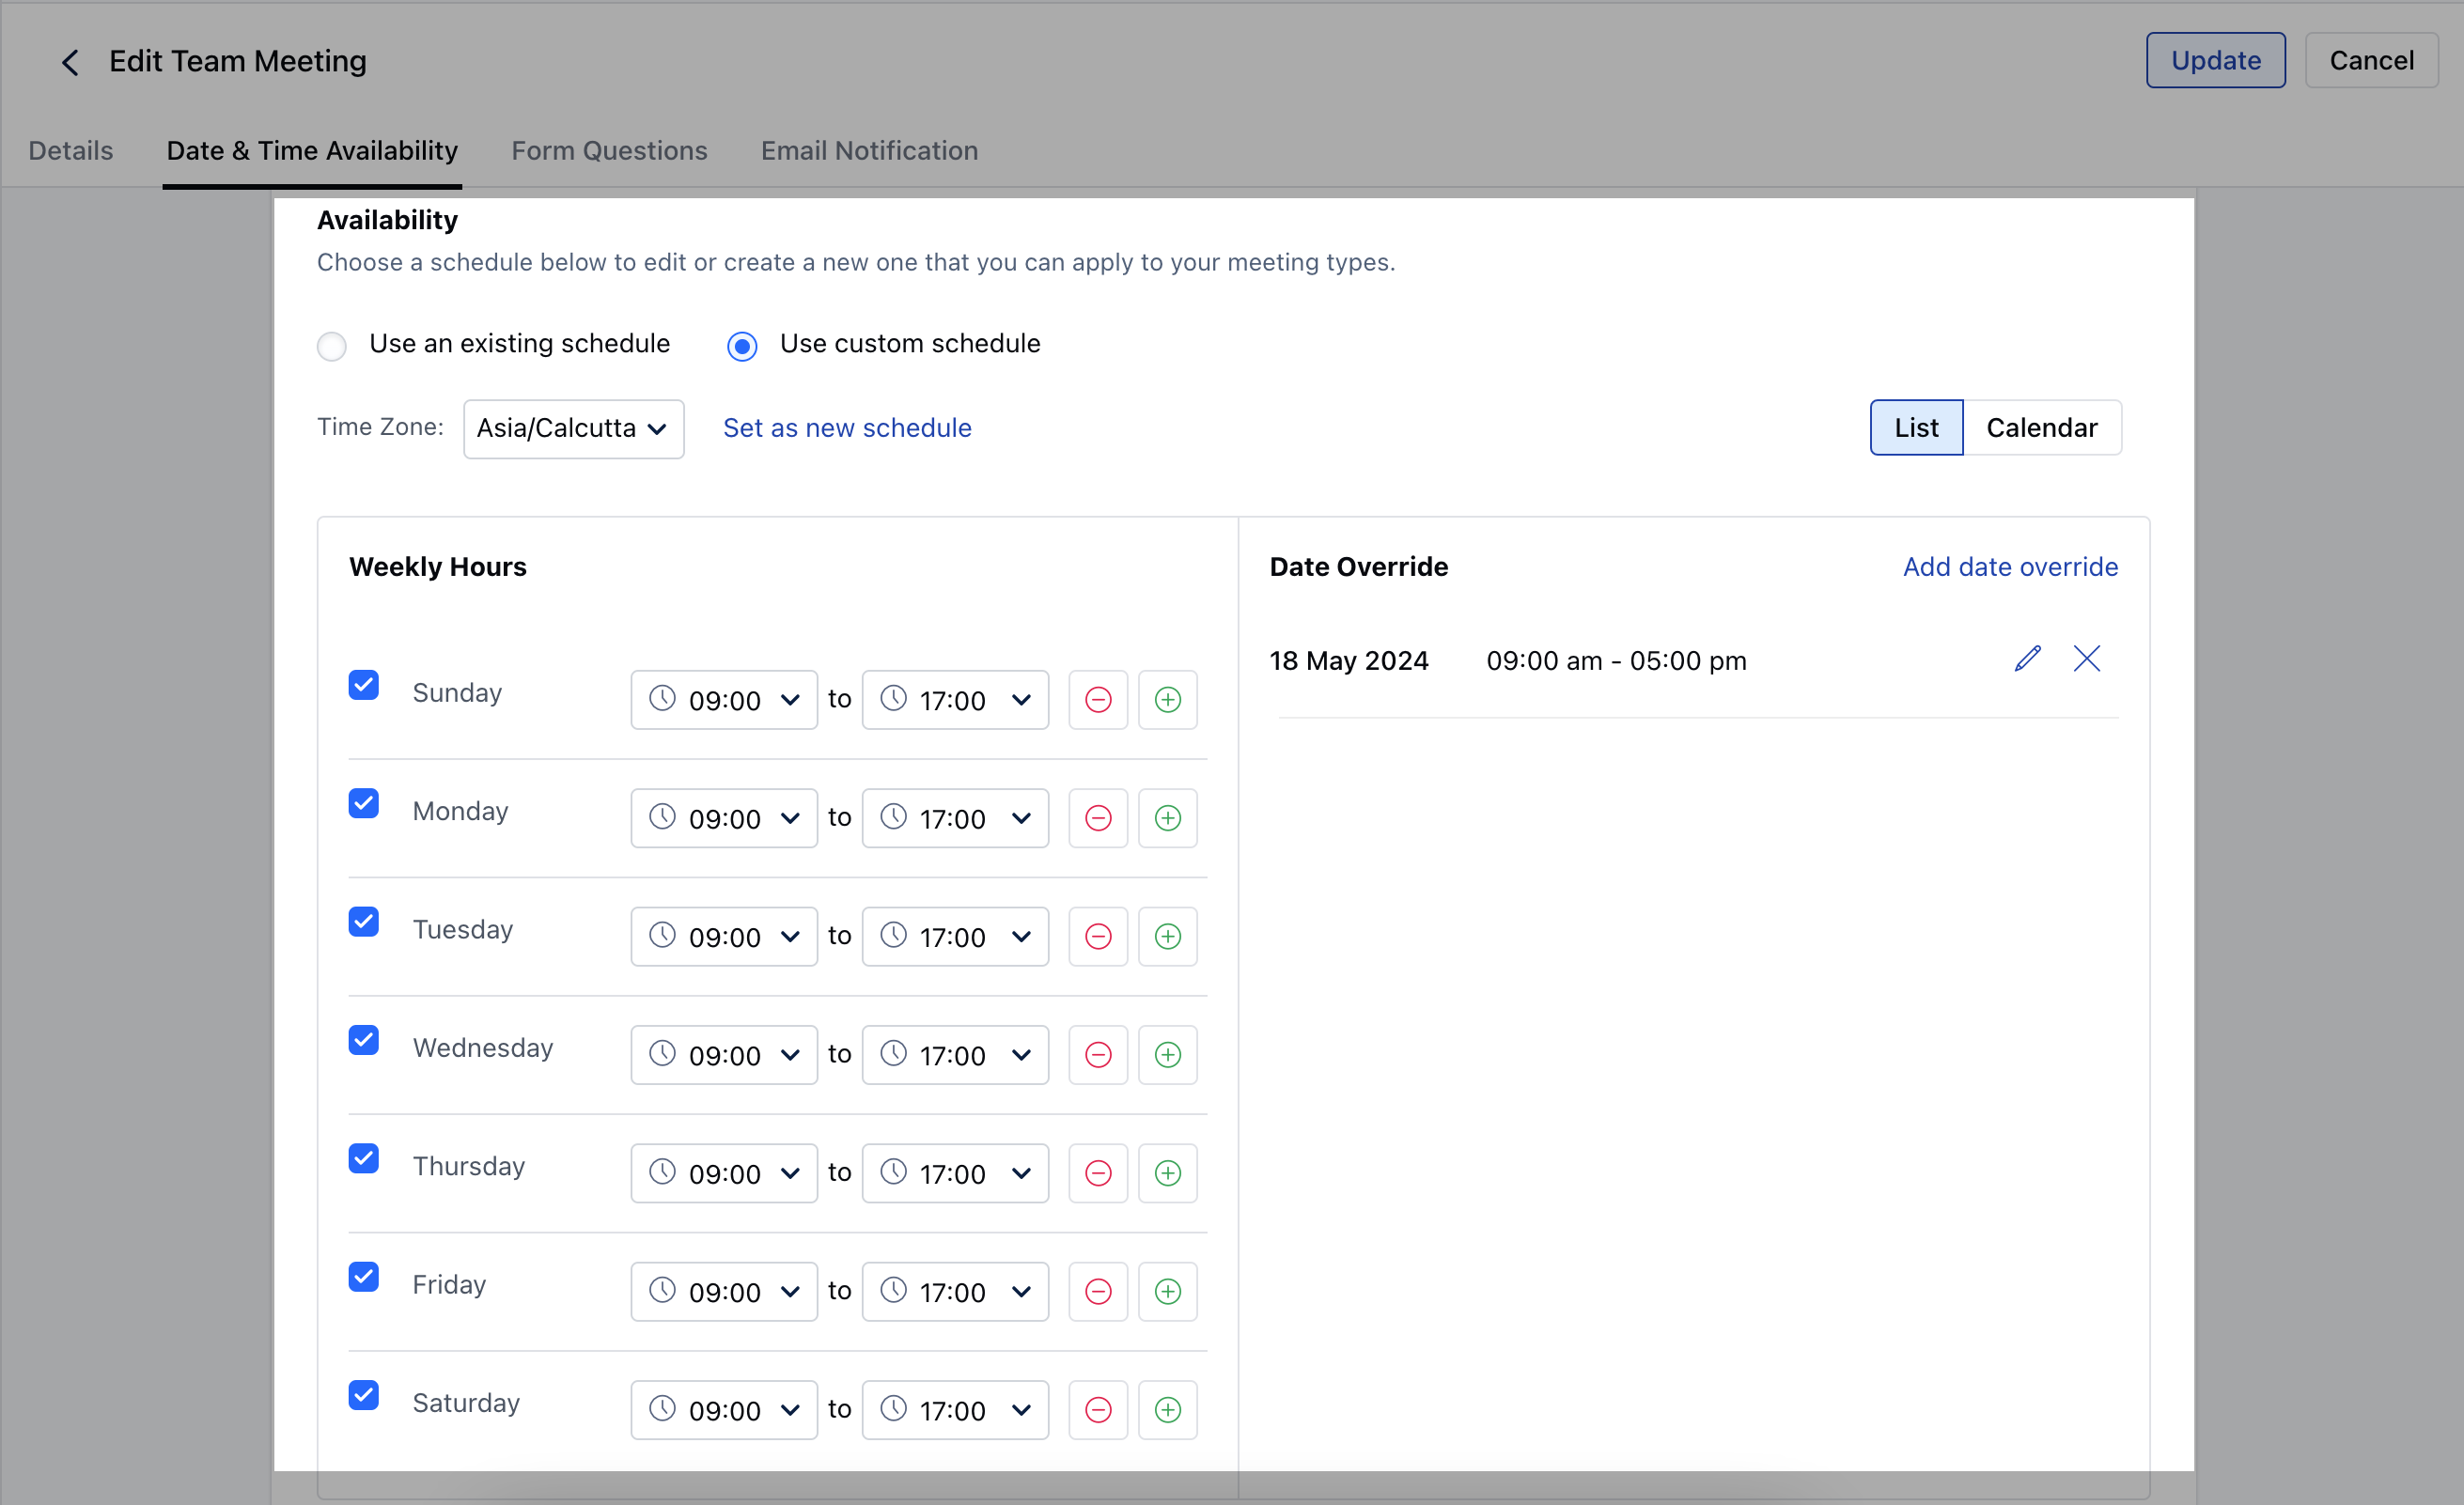
Task: Click the back arrow beside Edit Team Meeting
Action: pyautogui.click(x=70, y=62)
